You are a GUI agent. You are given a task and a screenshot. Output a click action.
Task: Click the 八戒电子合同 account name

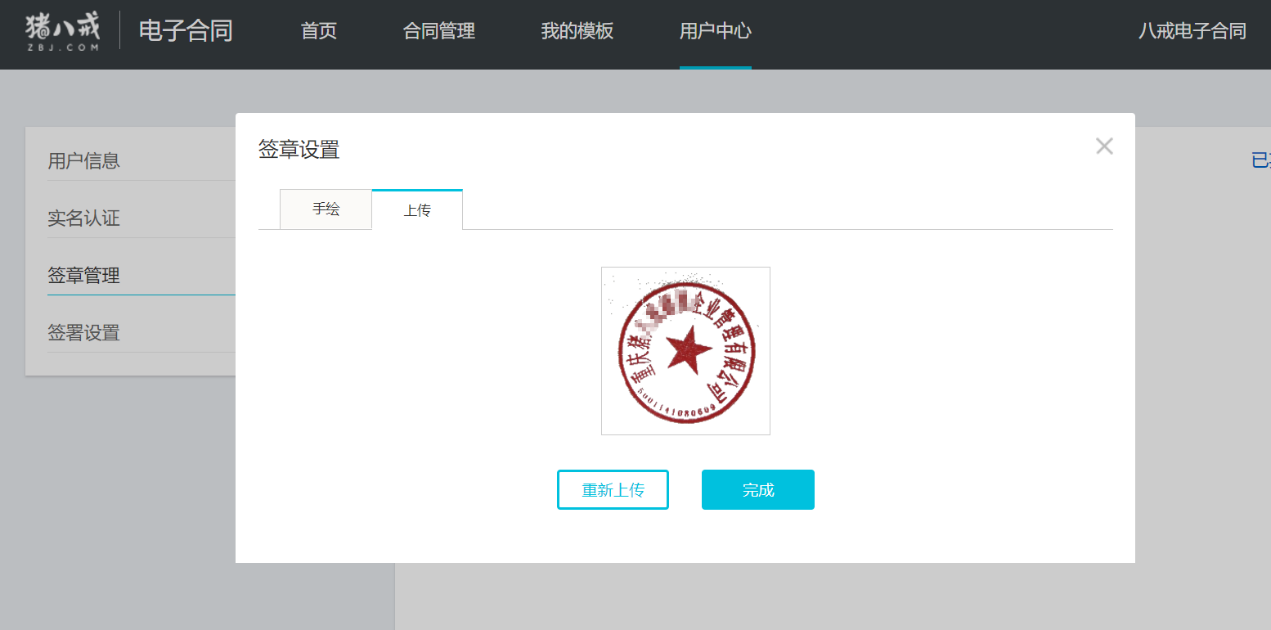pos(1192,31)
